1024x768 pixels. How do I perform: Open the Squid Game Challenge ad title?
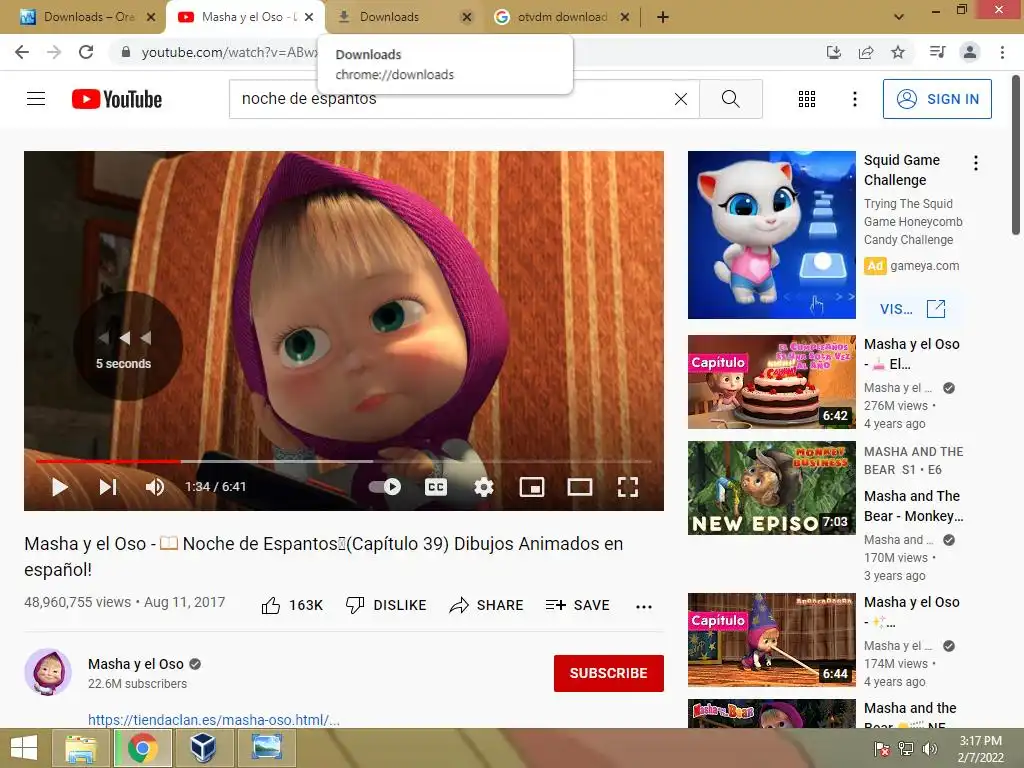(902, 170)
